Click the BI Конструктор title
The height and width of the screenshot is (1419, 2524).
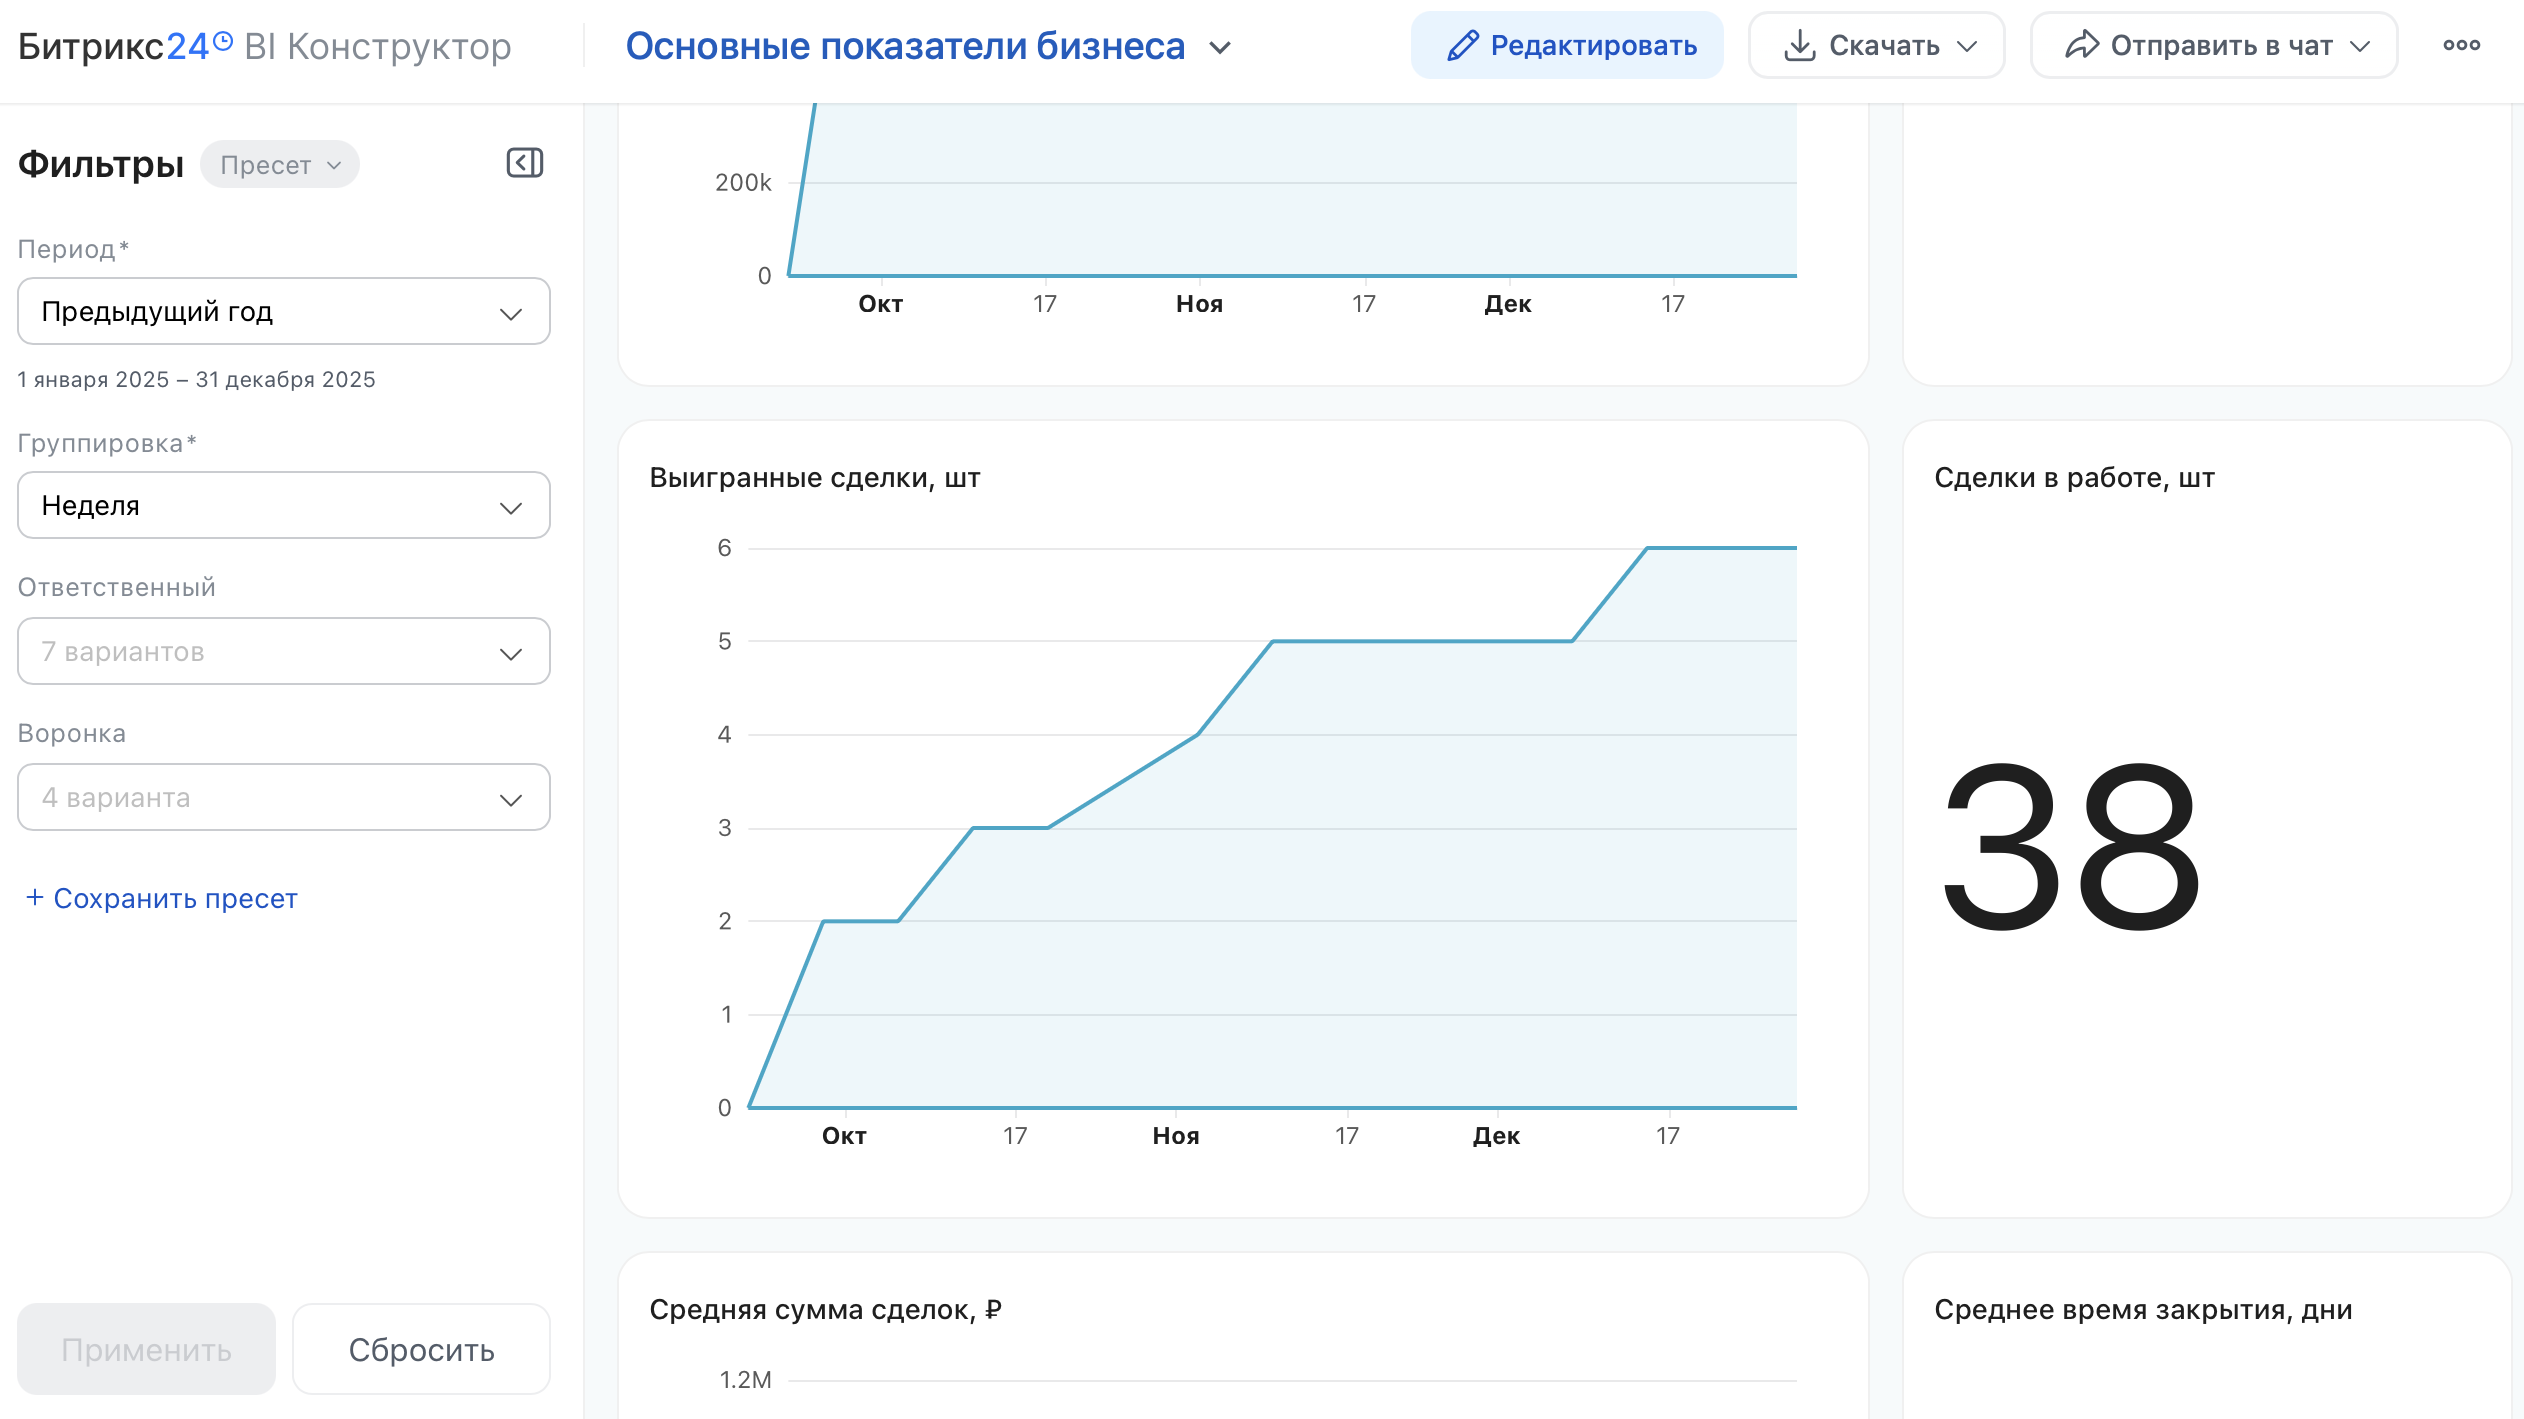pyautogui.click(x=378, y=46)
